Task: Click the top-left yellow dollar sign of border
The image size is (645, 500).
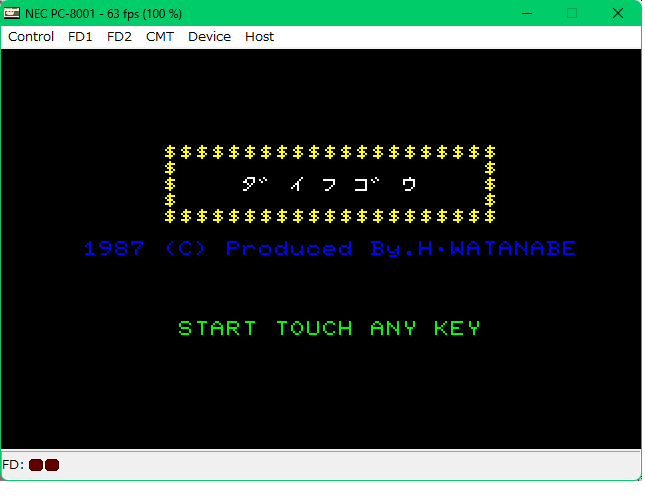Action: pos(171,152)
